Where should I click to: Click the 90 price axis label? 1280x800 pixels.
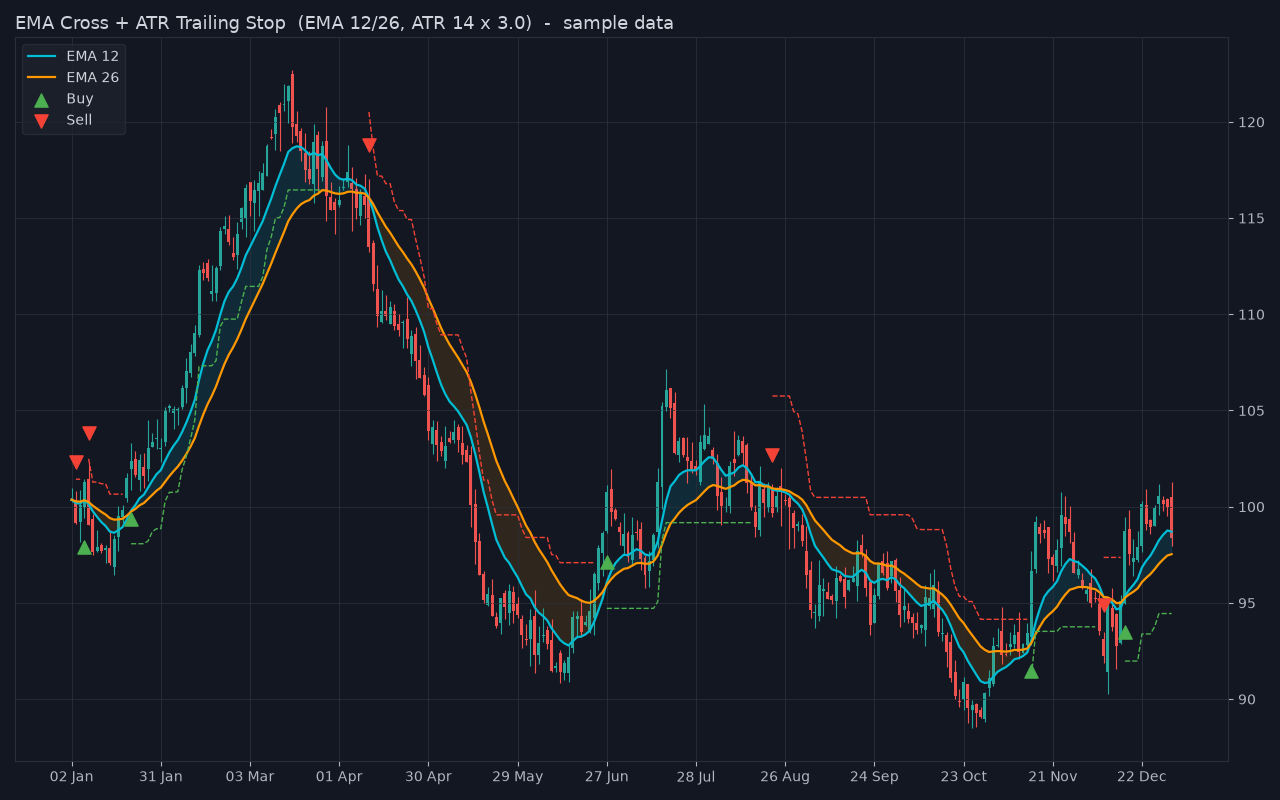tap(1248, 699)
